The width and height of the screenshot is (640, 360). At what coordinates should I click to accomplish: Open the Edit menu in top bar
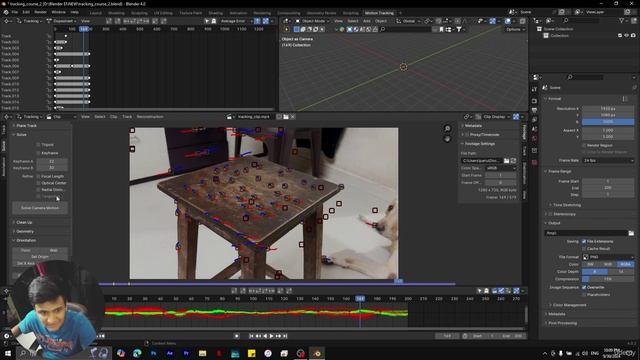[26, 12]
